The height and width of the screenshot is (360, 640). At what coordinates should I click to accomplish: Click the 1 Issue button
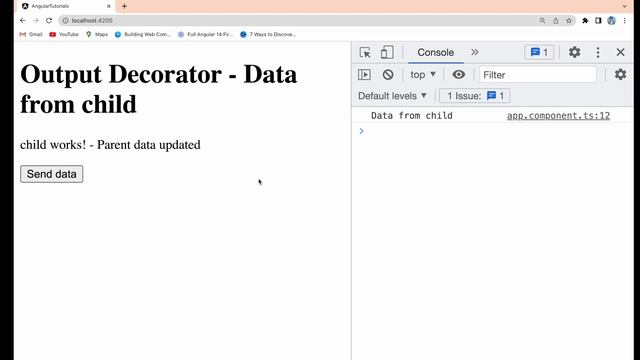point(475,96)
